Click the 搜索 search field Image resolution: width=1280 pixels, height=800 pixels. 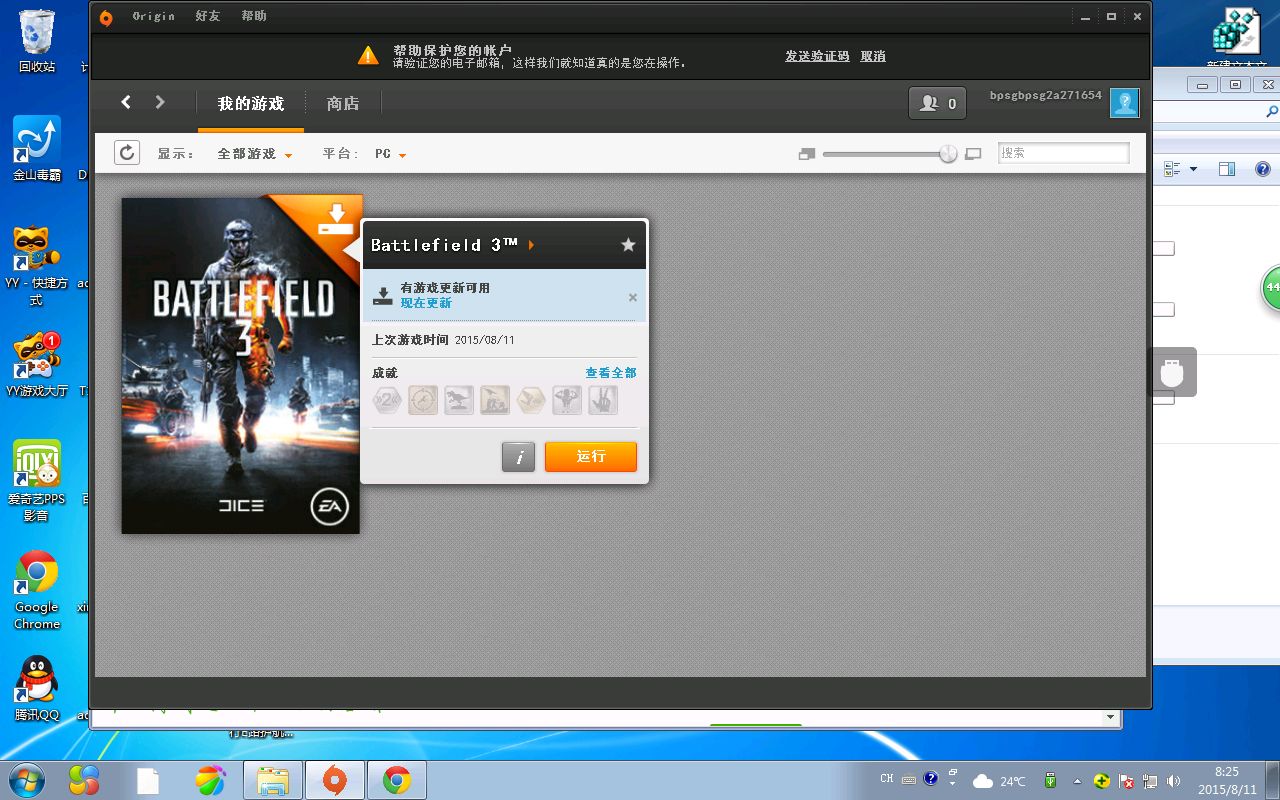[x=1063, y=153]
